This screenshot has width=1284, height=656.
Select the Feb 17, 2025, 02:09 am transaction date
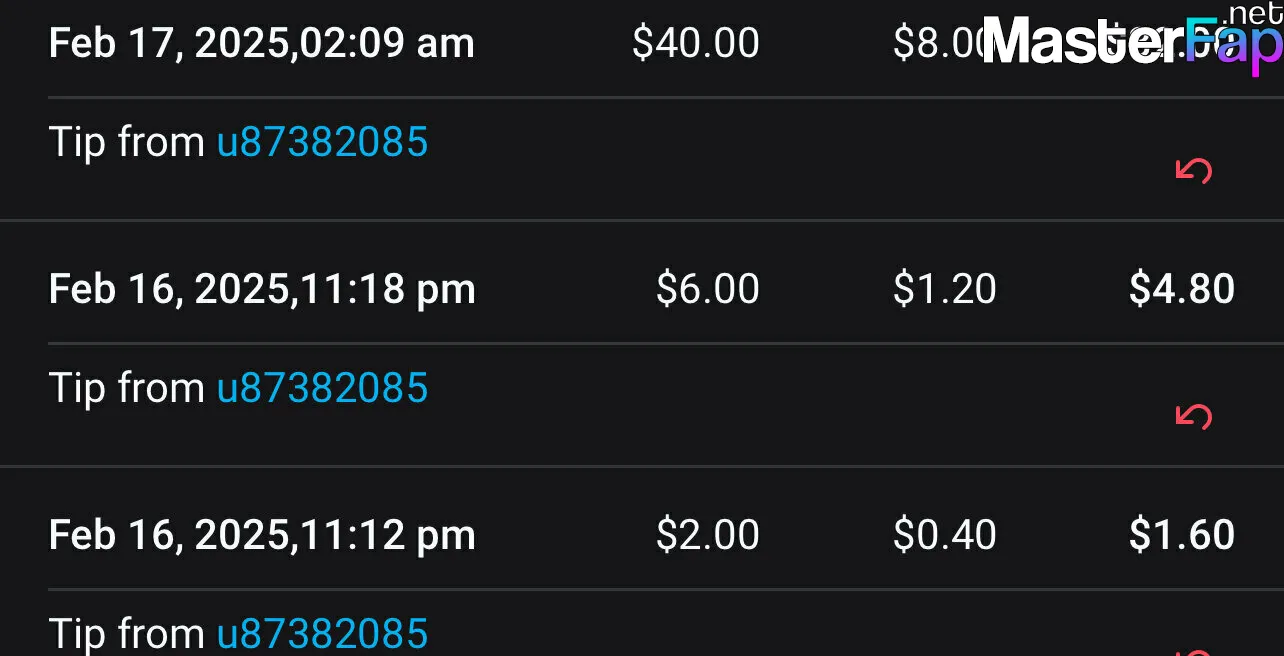[262, 44]
